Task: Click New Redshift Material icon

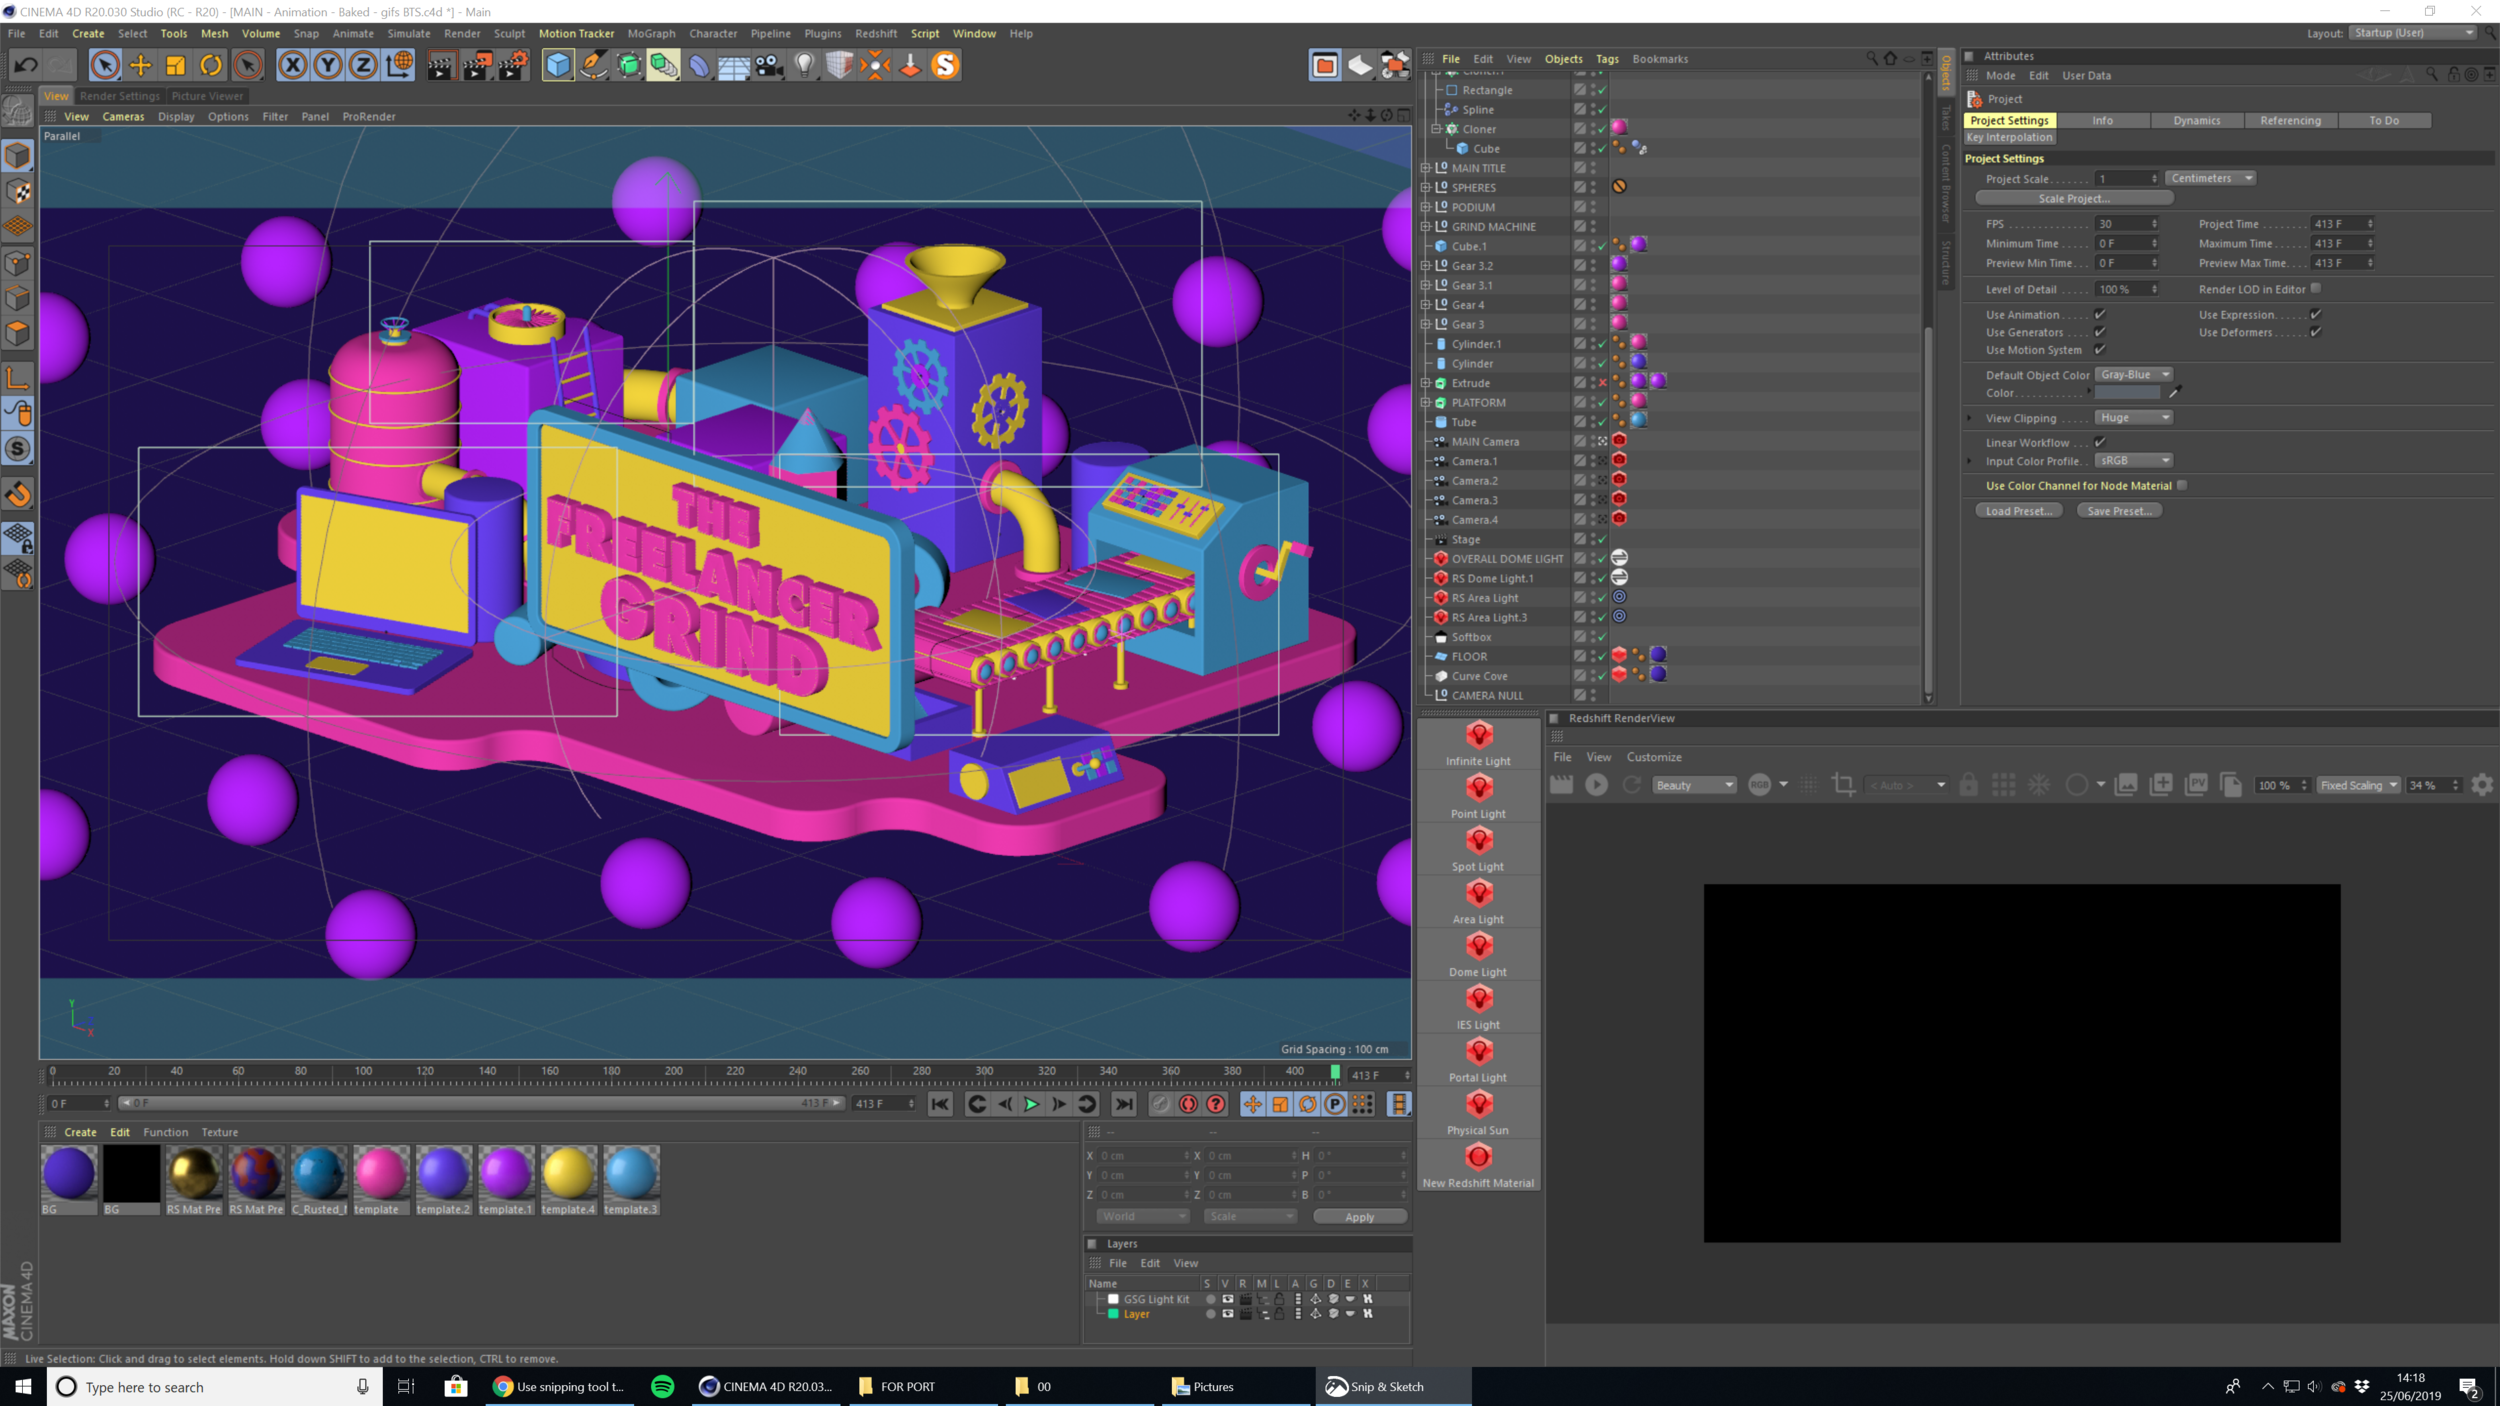Action: [x=1479, y=1158]
